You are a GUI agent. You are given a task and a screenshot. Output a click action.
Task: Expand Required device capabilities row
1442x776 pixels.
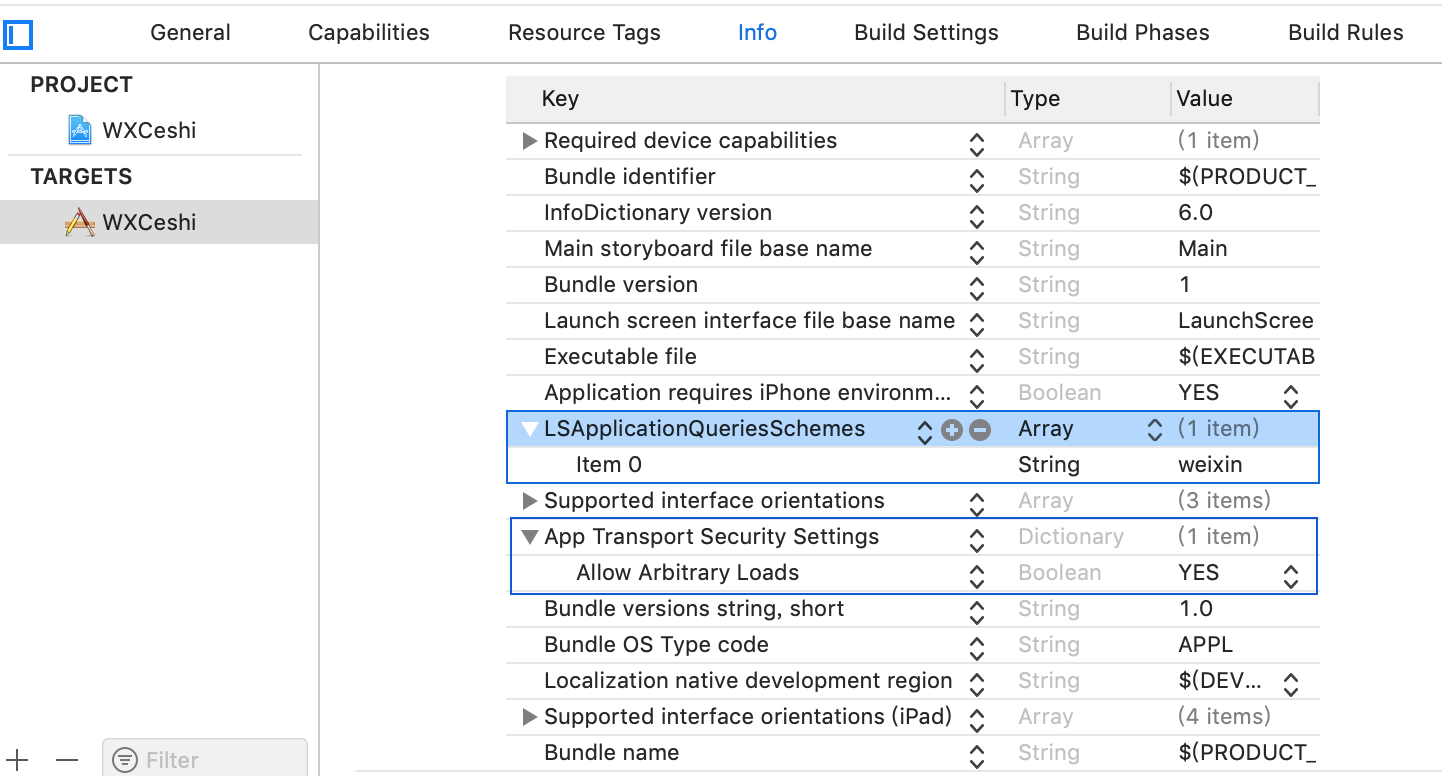530,141
